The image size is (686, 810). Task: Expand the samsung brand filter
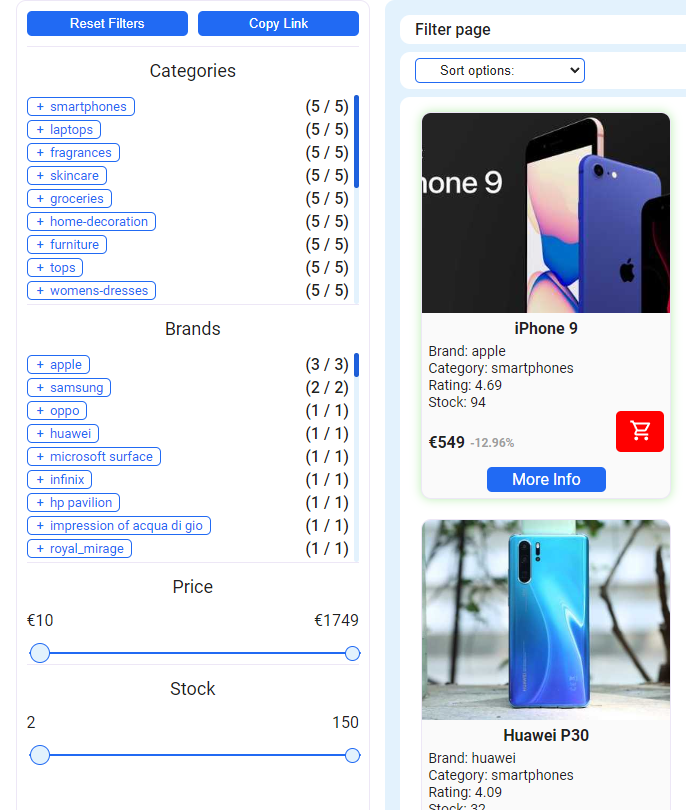coord(69,387)
